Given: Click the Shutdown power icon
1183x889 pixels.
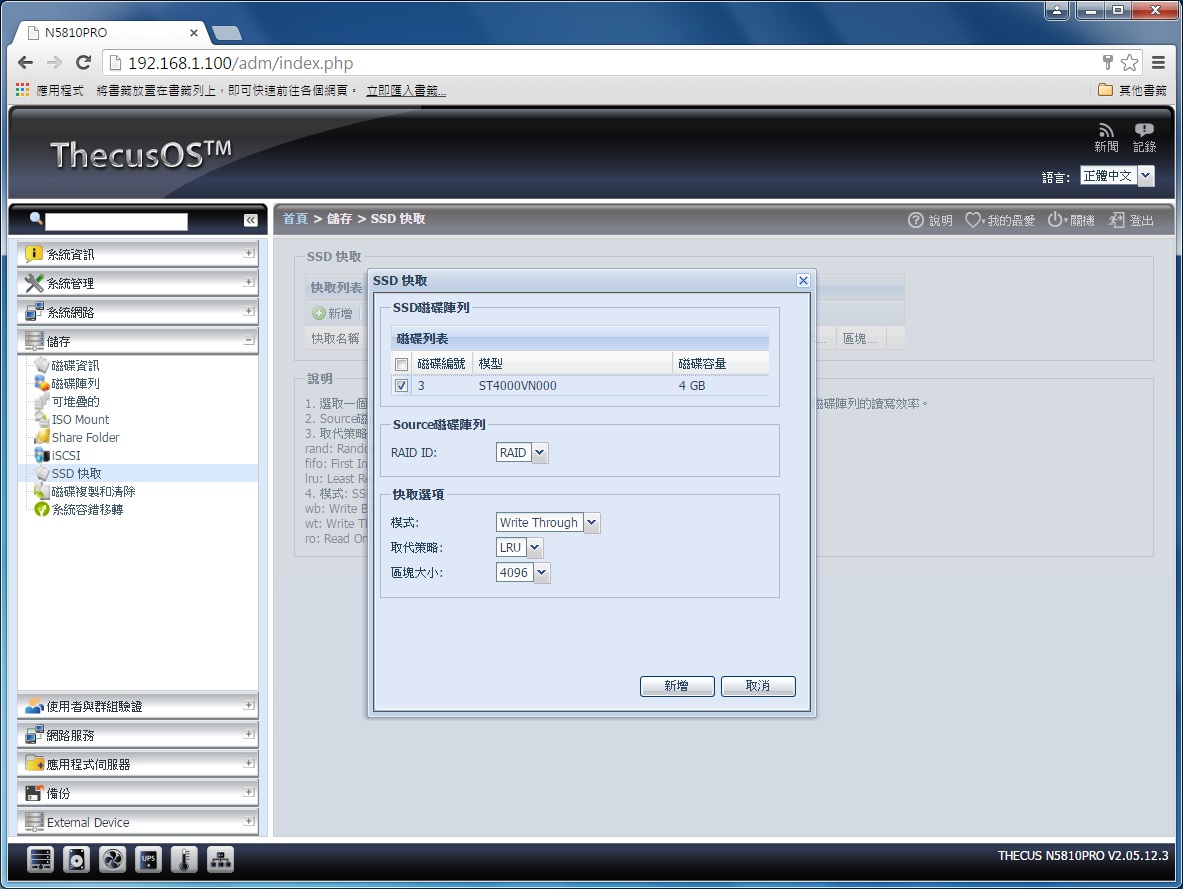Looking at the screenshot, I should pyautogui.click(x=1055, y=220).
